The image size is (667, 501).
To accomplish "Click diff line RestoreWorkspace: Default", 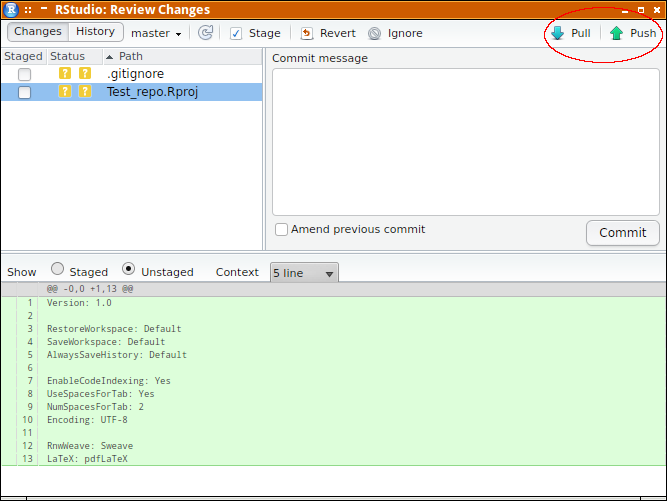I will pyautogui.click(x=114, y=329).
